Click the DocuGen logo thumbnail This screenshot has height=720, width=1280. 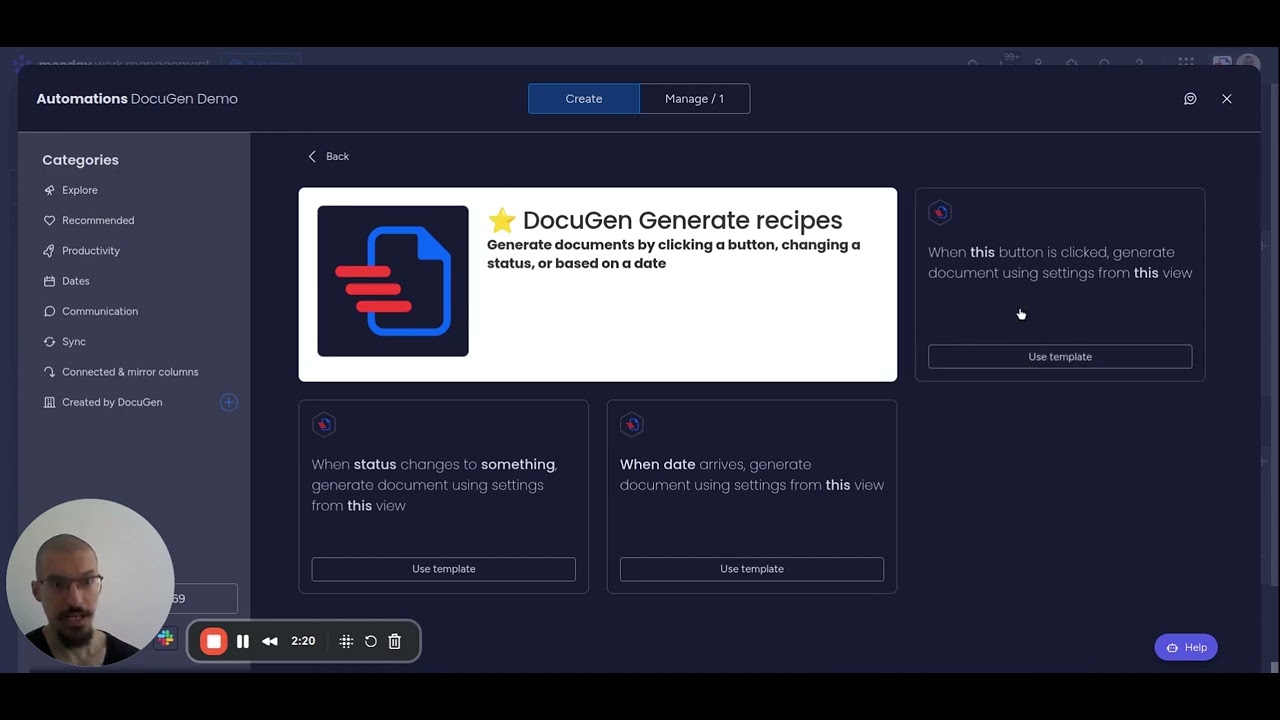(393, 281)
